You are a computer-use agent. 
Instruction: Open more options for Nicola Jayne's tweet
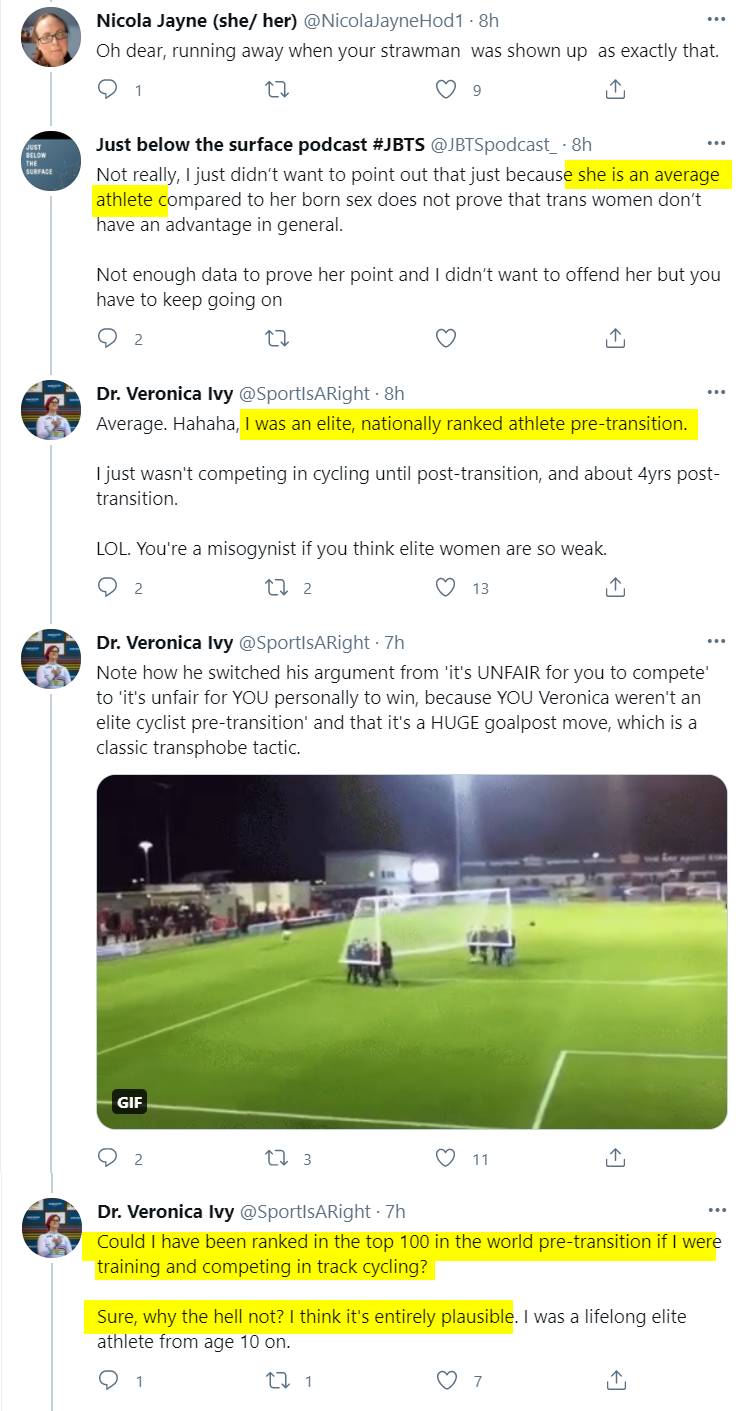click(716, 19)
